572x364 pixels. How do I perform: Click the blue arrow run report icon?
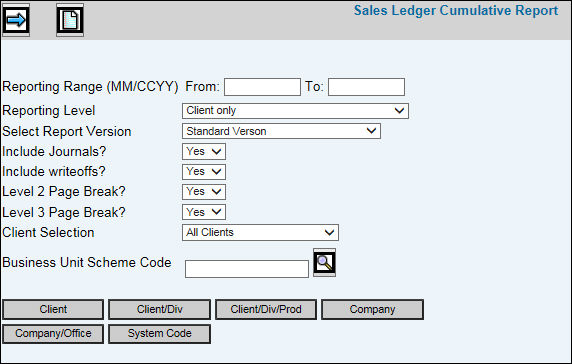[16, 20]
